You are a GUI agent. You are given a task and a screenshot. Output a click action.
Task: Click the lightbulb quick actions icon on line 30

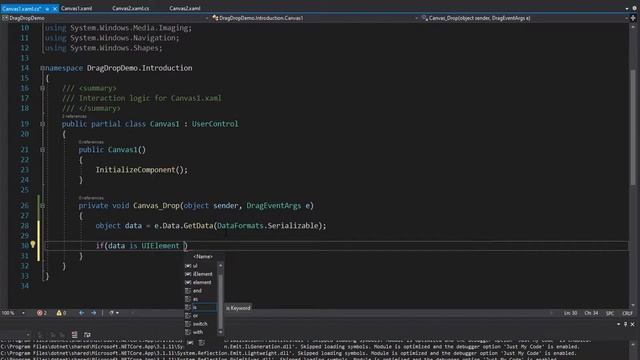click(33, 245)
